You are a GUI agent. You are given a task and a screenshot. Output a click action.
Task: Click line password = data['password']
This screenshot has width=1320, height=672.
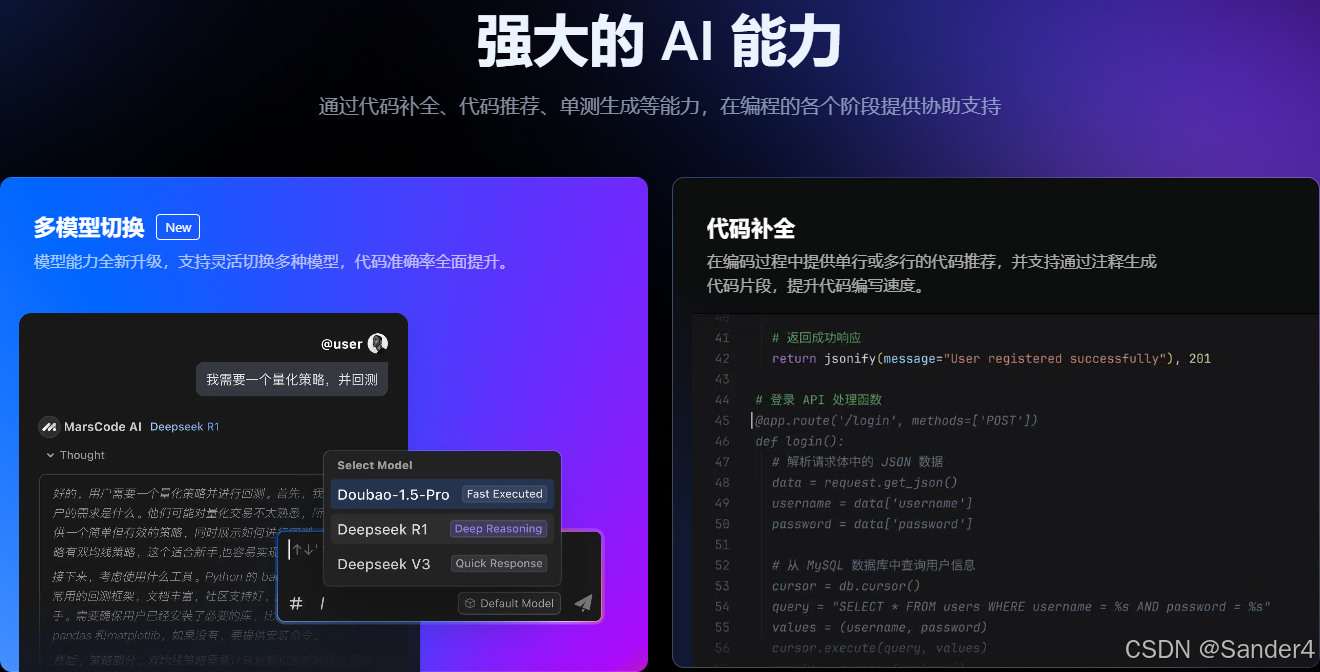tap(872, 524)
